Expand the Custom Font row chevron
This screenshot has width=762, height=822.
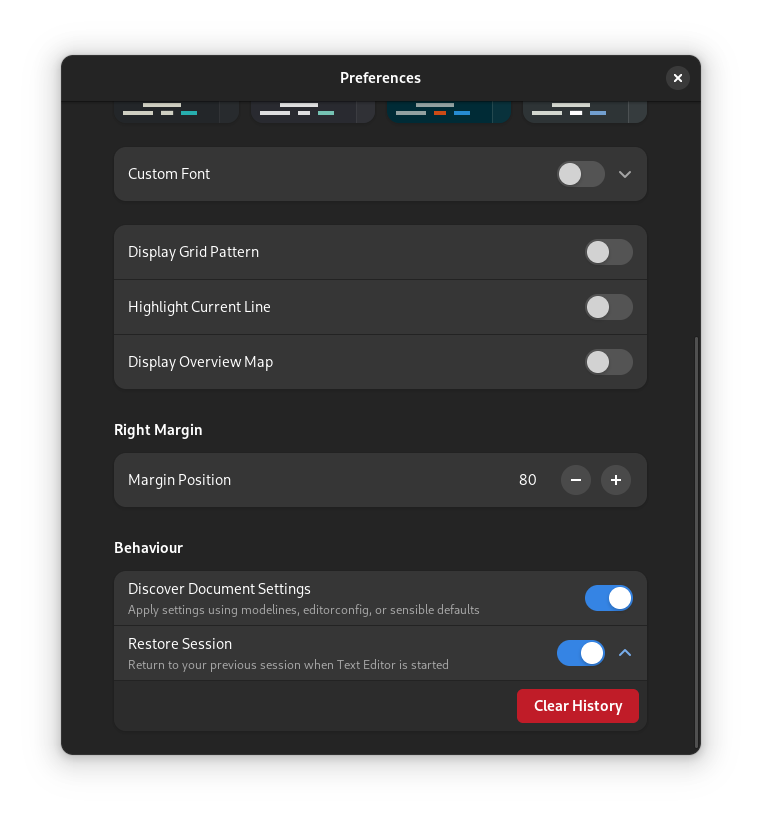click(x=625, y=174)
